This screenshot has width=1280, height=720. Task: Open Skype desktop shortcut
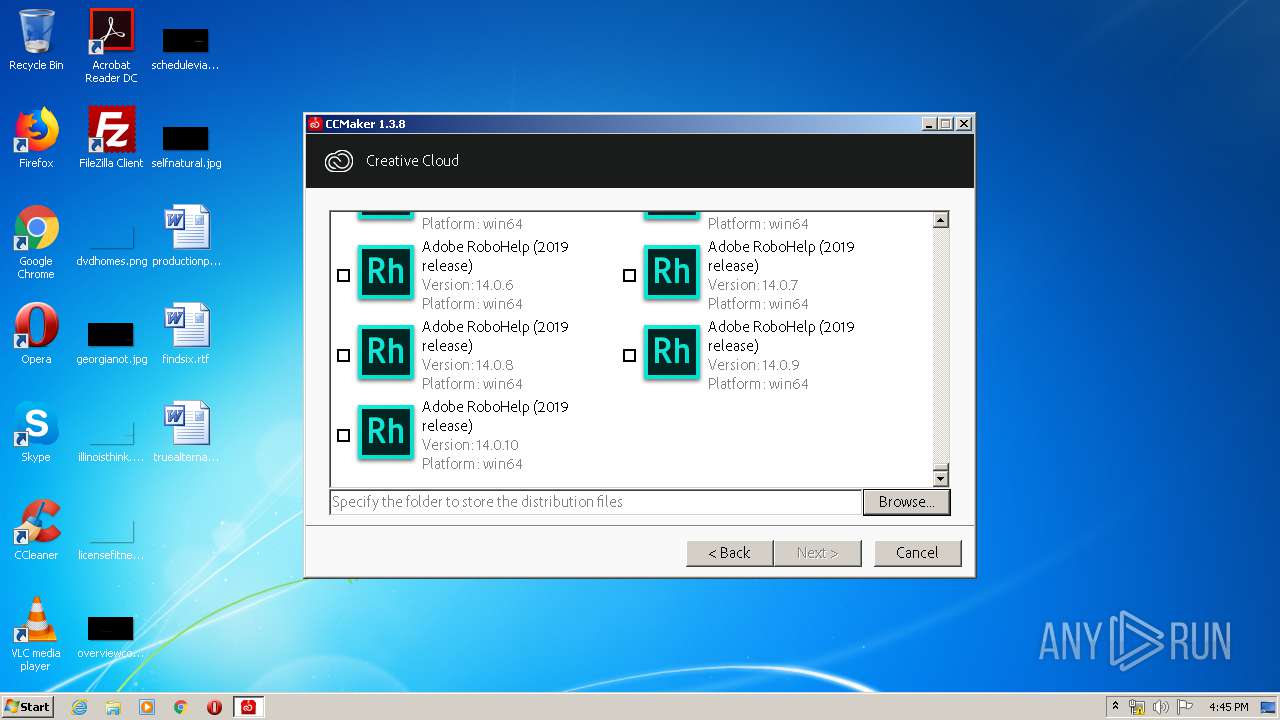(x=36, y=432)
